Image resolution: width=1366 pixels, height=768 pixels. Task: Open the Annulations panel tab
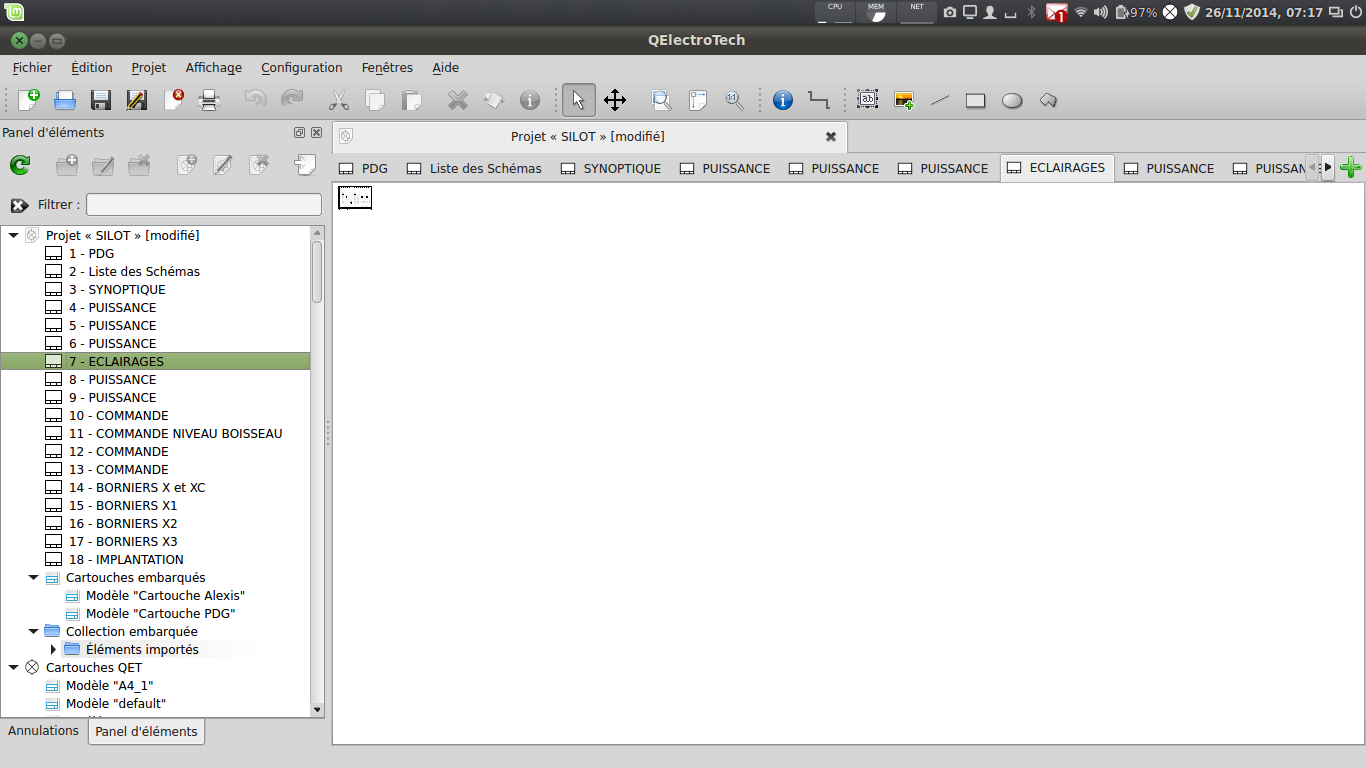[x=43, y=731]
